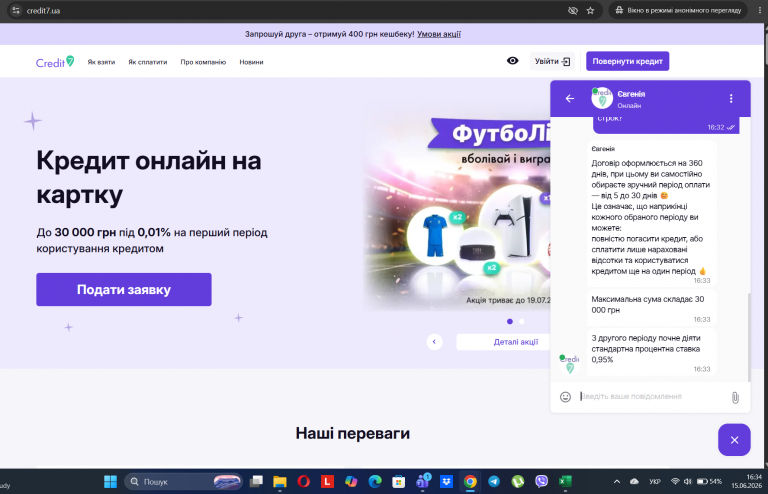The height and width of the screenshot is (494, 768).
Task: Bookmark this page with star icon
Action: (590, 10)
